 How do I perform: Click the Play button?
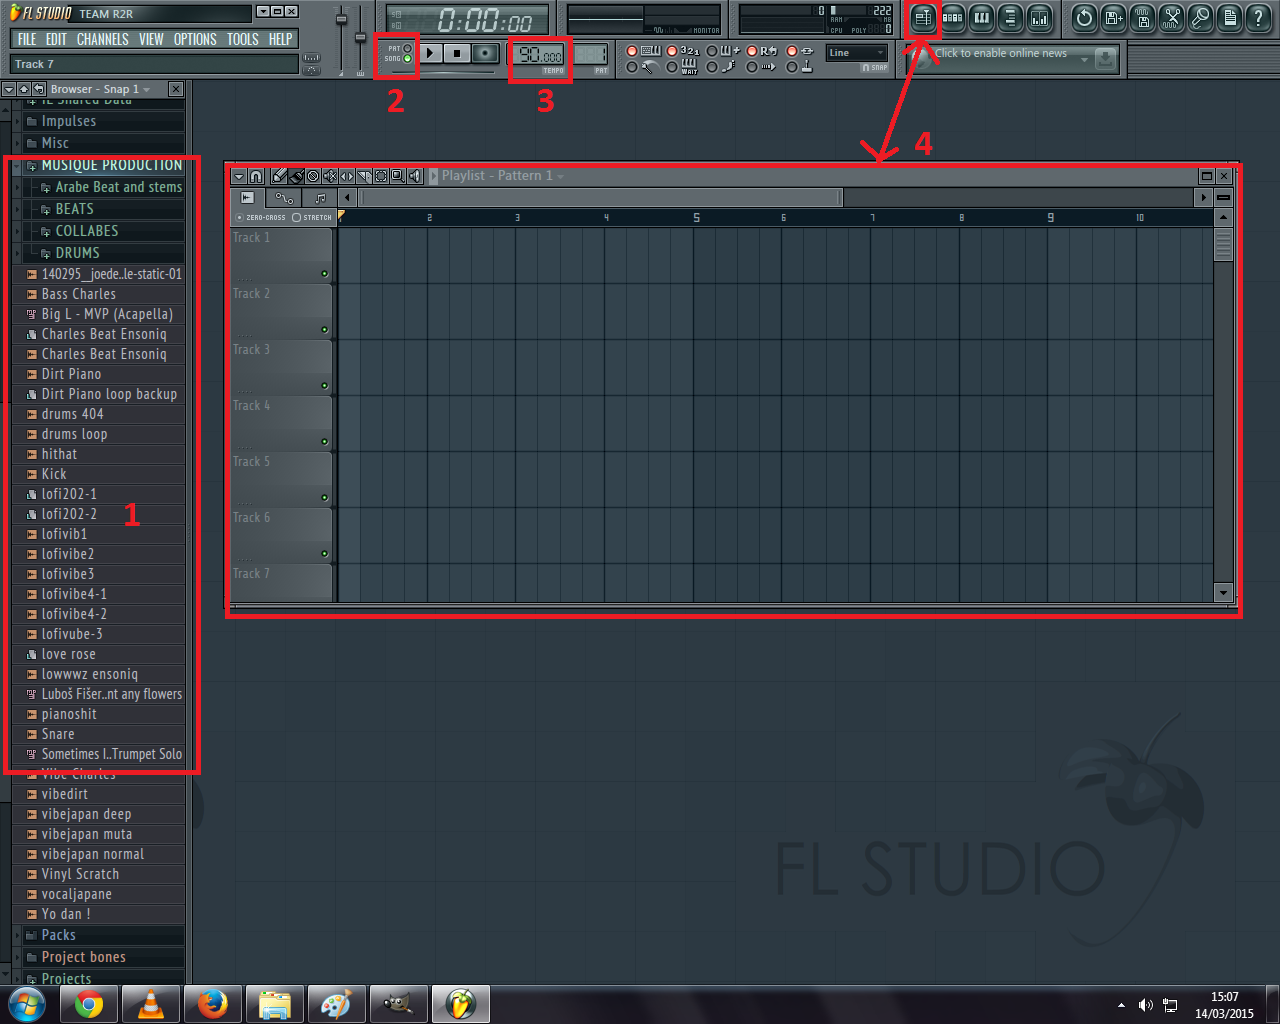click(430, 53)
